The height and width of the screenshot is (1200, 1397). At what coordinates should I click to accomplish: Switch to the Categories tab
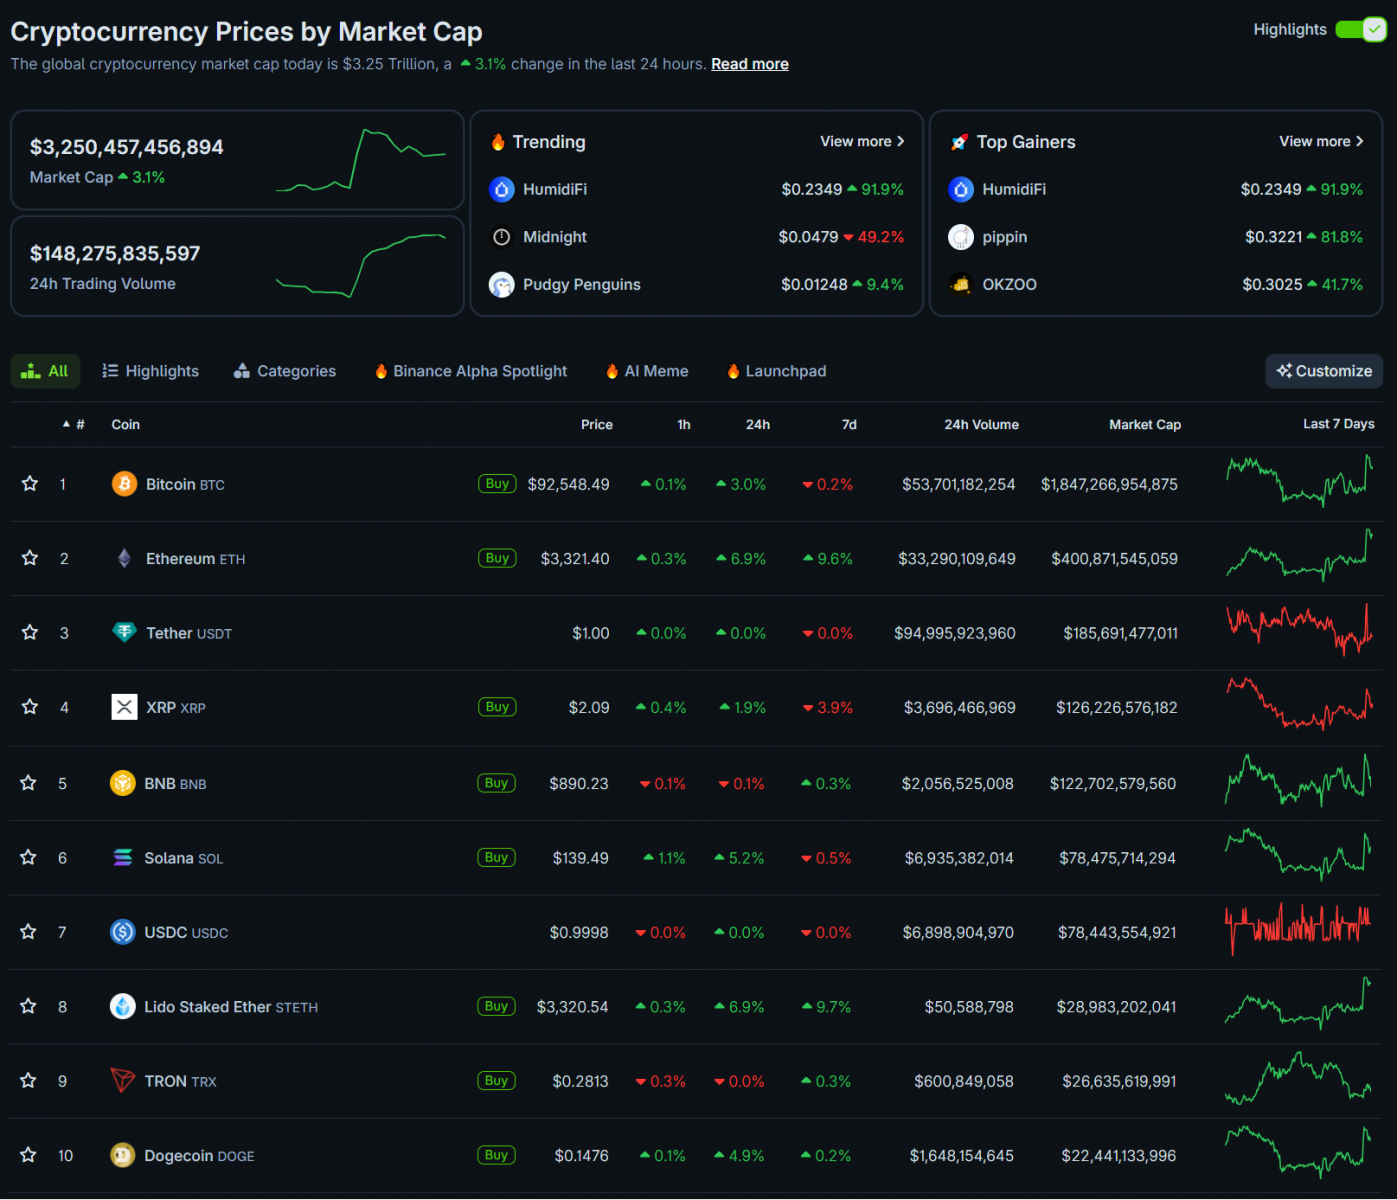point(285,371)
